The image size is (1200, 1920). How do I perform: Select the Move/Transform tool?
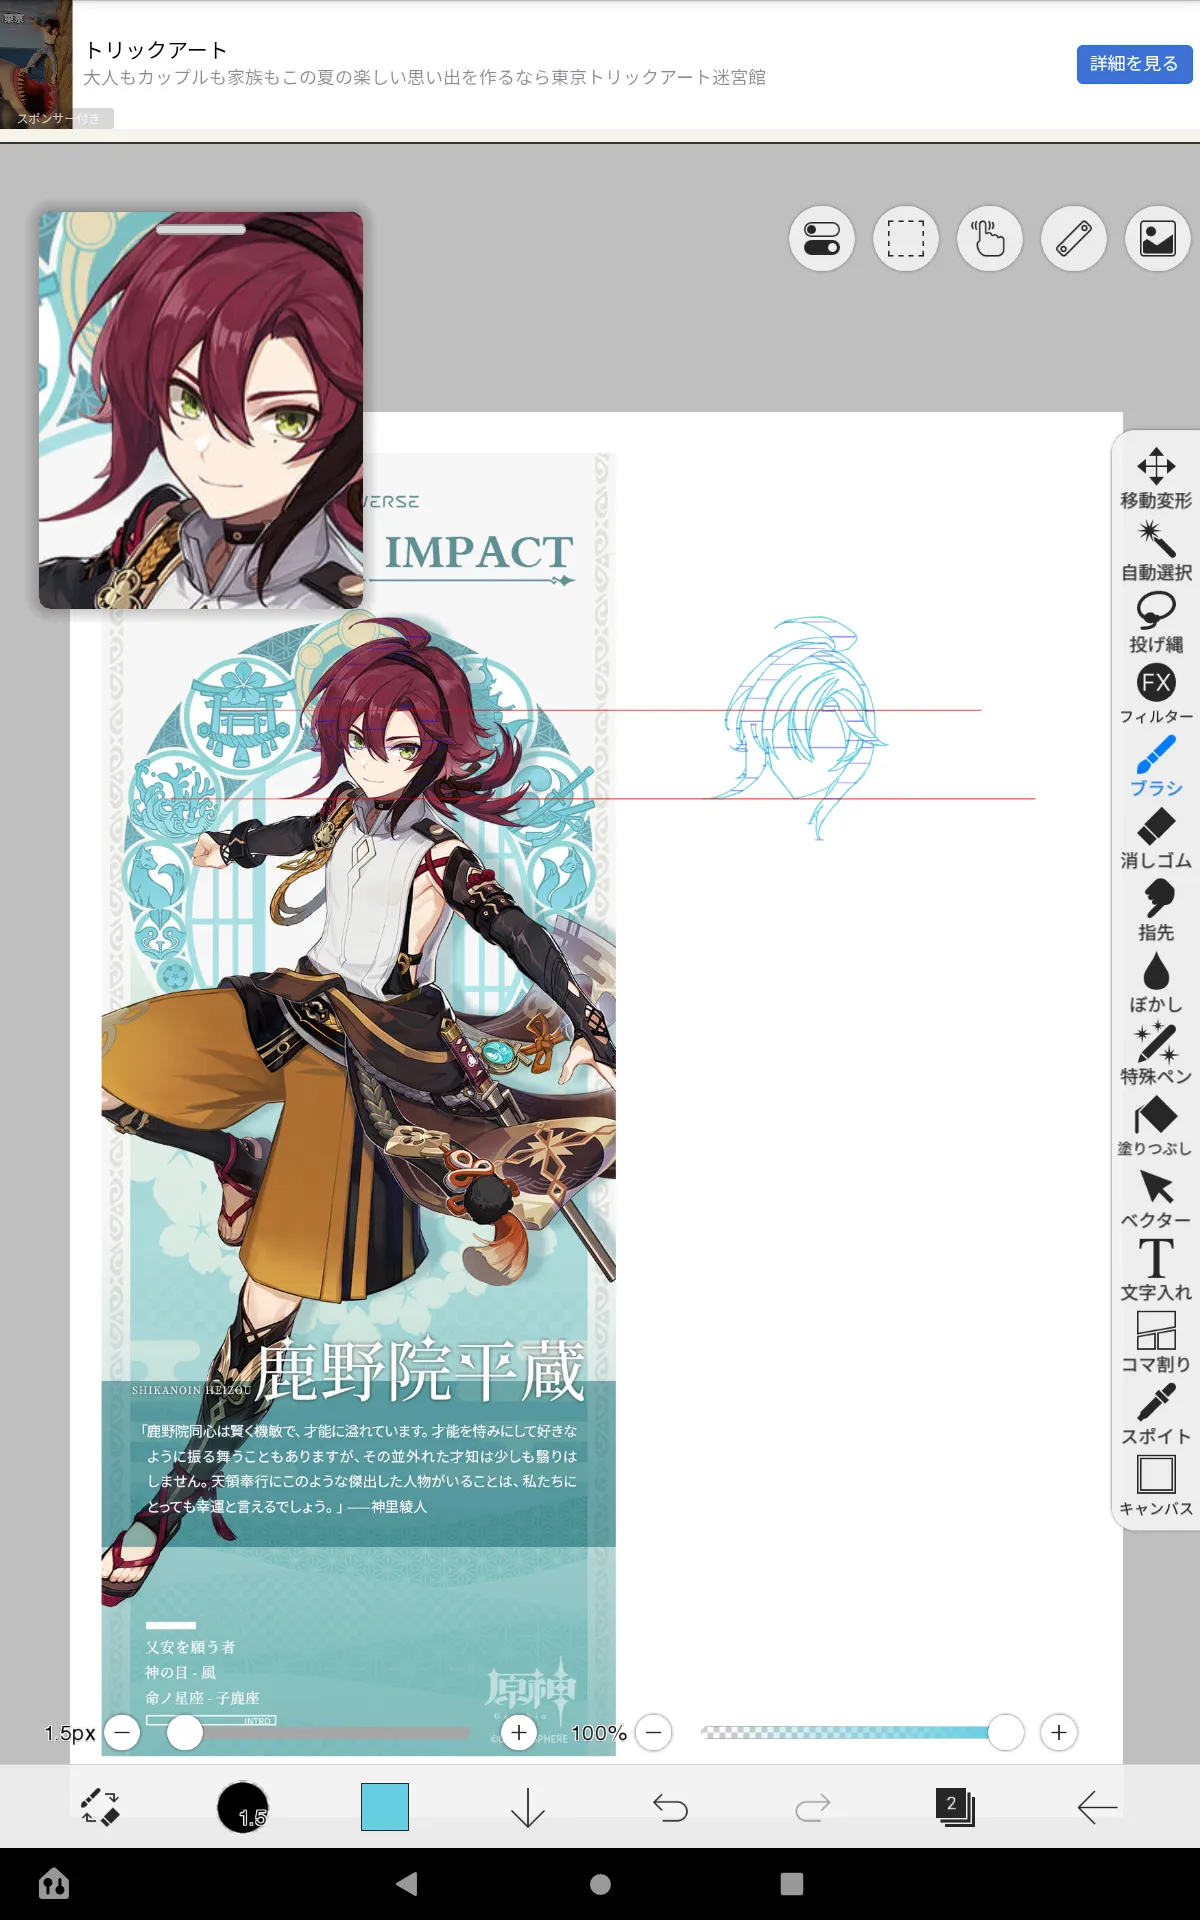(x=1156, y=478)
